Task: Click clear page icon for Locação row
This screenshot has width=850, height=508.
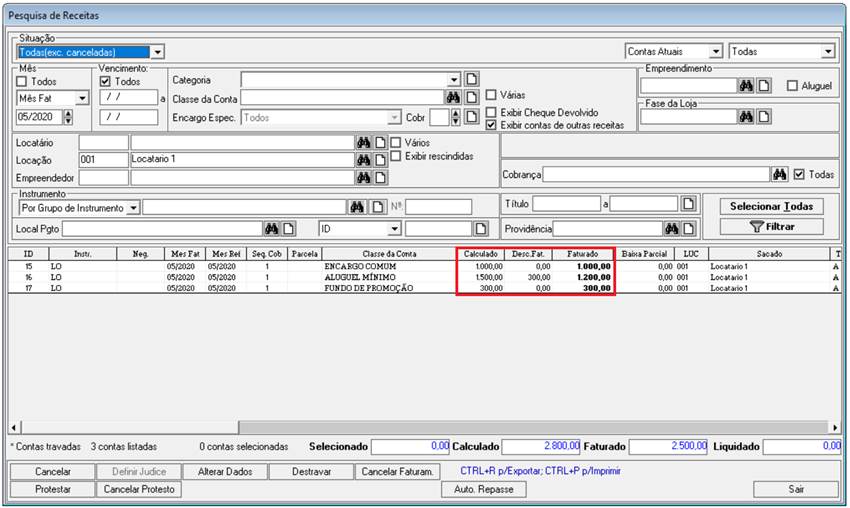Action: coord(381,160)
